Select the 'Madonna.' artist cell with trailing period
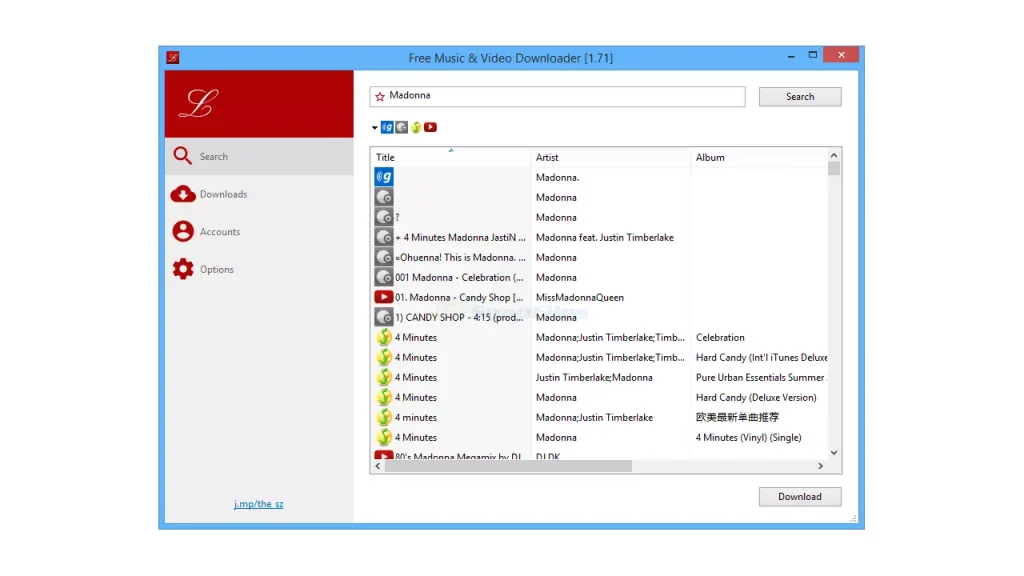The image size is (1024, 576). click(x=558, y=178)
